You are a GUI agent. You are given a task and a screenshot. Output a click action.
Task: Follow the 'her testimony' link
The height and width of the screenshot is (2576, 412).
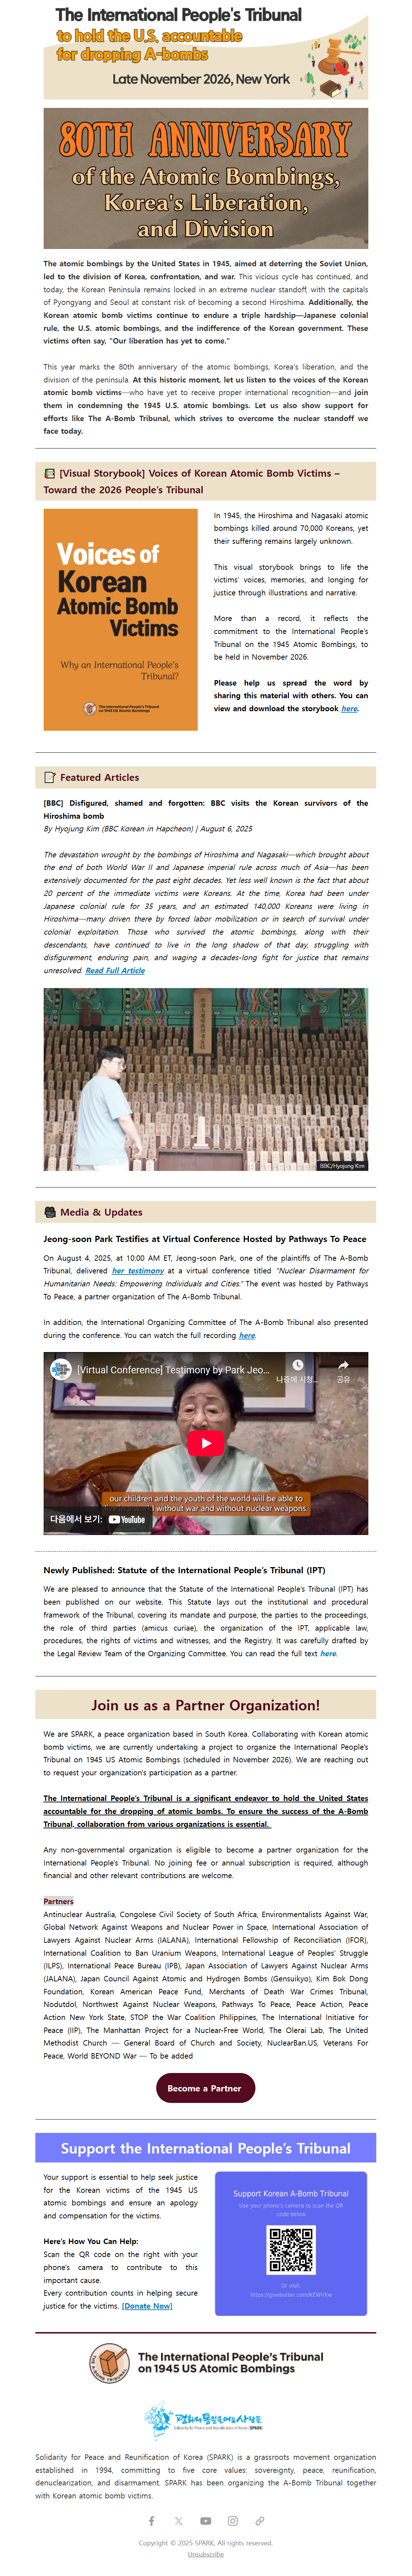tap(138, 1271)
